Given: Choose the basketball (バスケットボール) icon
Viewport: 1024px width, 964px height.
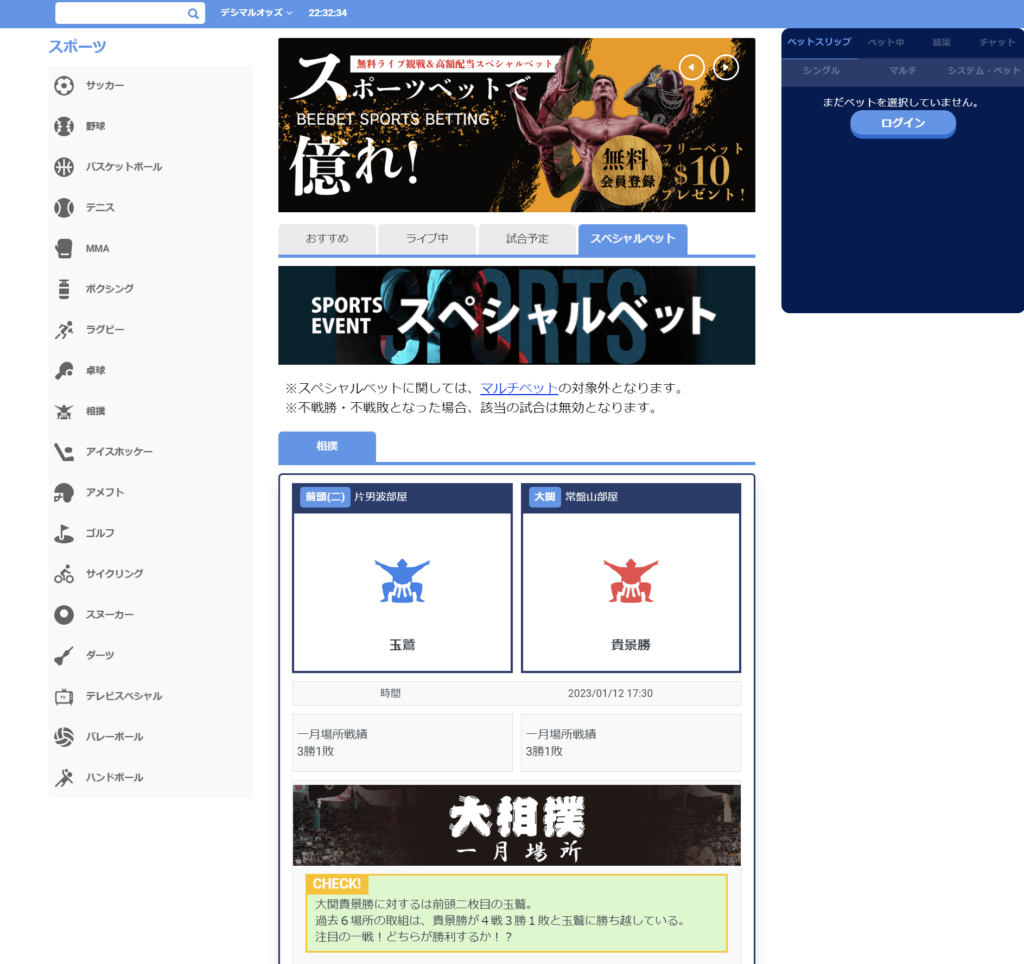Looking at the screenshot, I should pyautogui.click(x=64, y=167).
